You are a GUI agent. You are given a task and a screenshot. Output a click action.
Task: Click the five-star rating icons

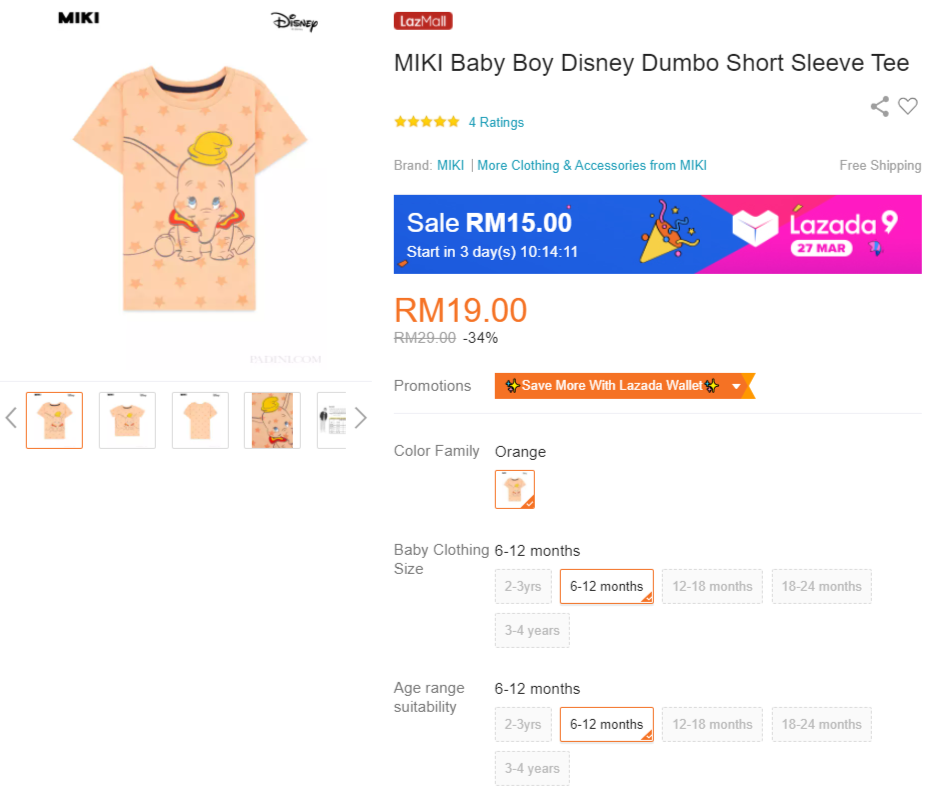coord(427,122)
